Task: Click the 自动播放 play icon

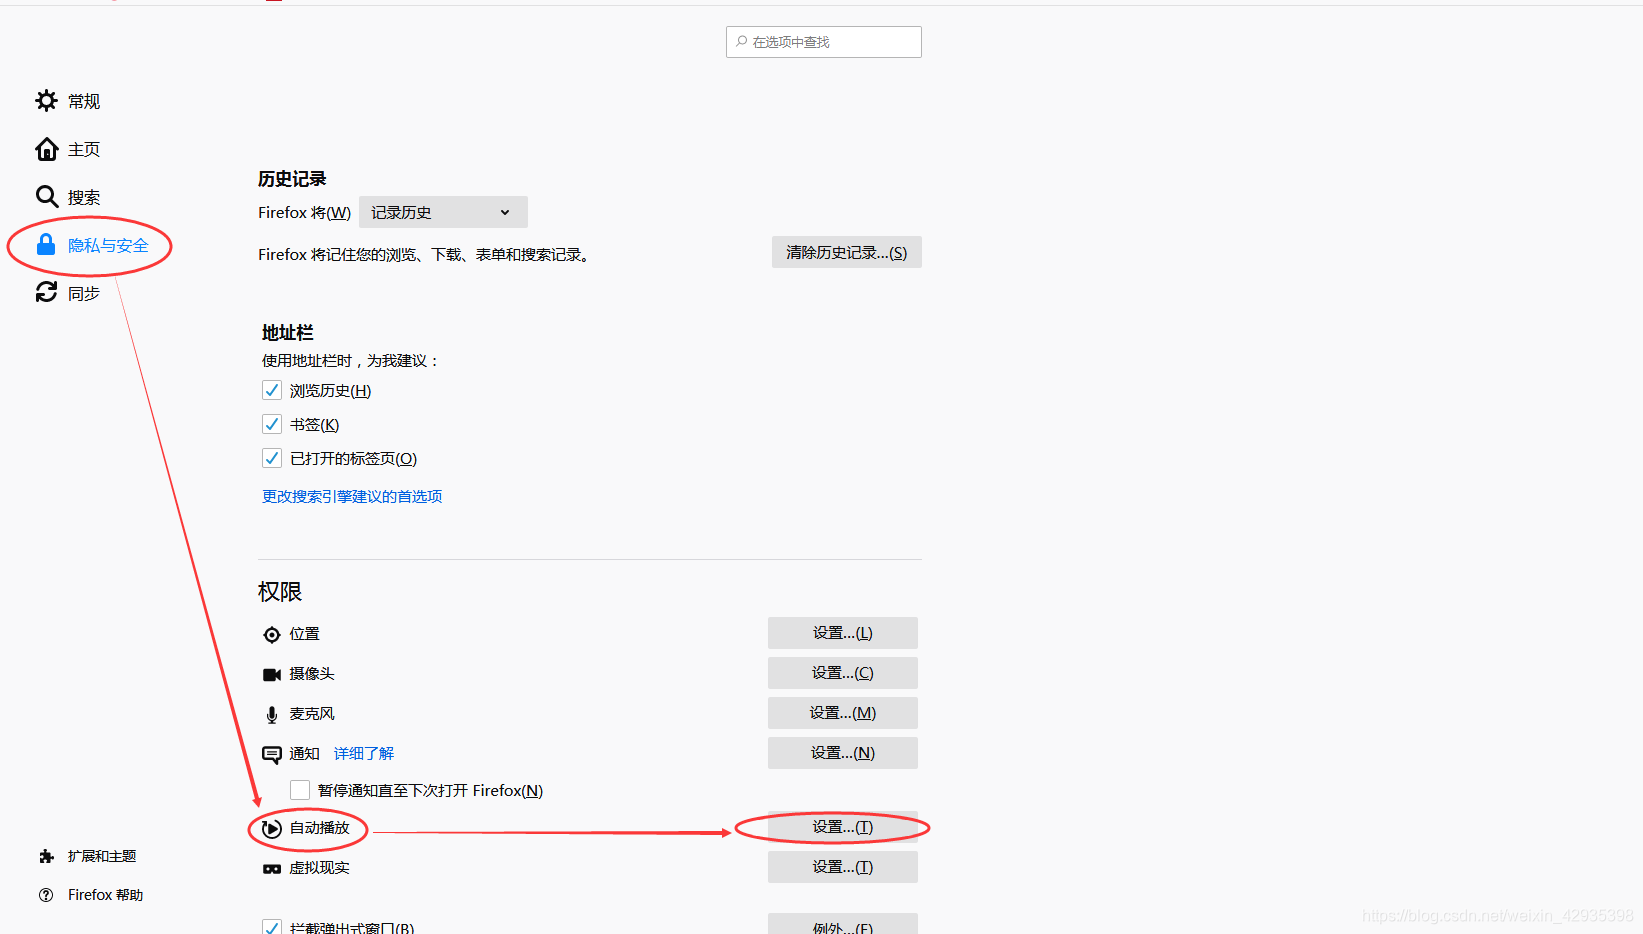Action: [x=271, y=828]
